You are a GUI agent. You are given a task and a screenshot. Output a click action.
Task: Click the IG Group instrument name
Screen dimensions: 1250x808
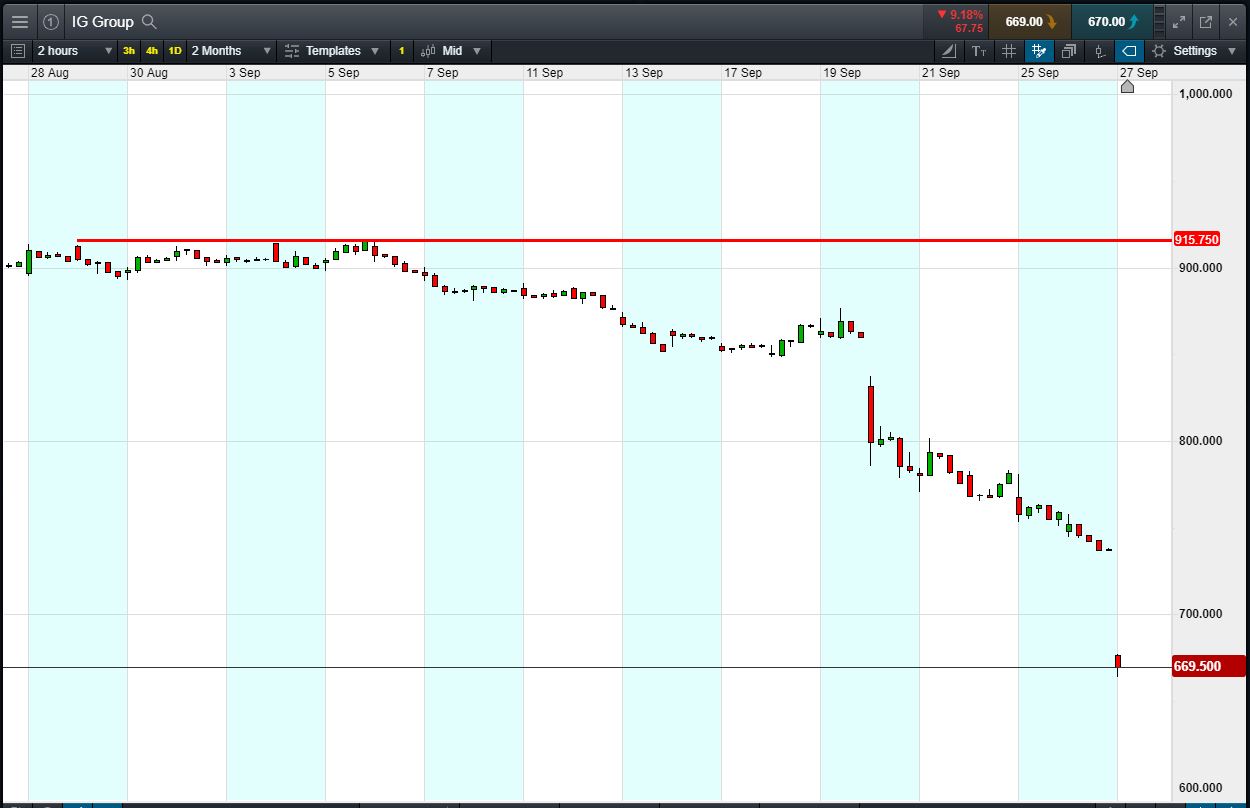pos(102,21)
